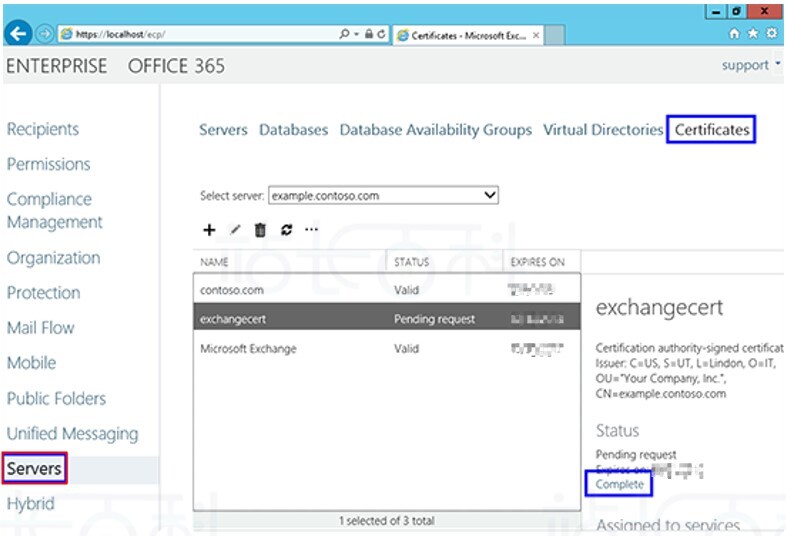Open Mobile in left navigation
Image resolution: width=786 pixels, height=536 pixels.
pos(32,363)
